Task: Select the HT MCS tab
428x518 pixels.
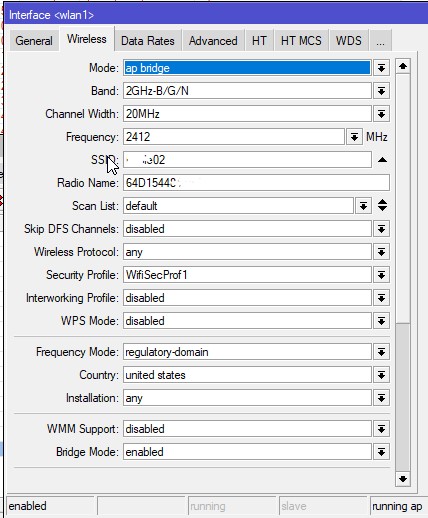Action: point(301,41)
